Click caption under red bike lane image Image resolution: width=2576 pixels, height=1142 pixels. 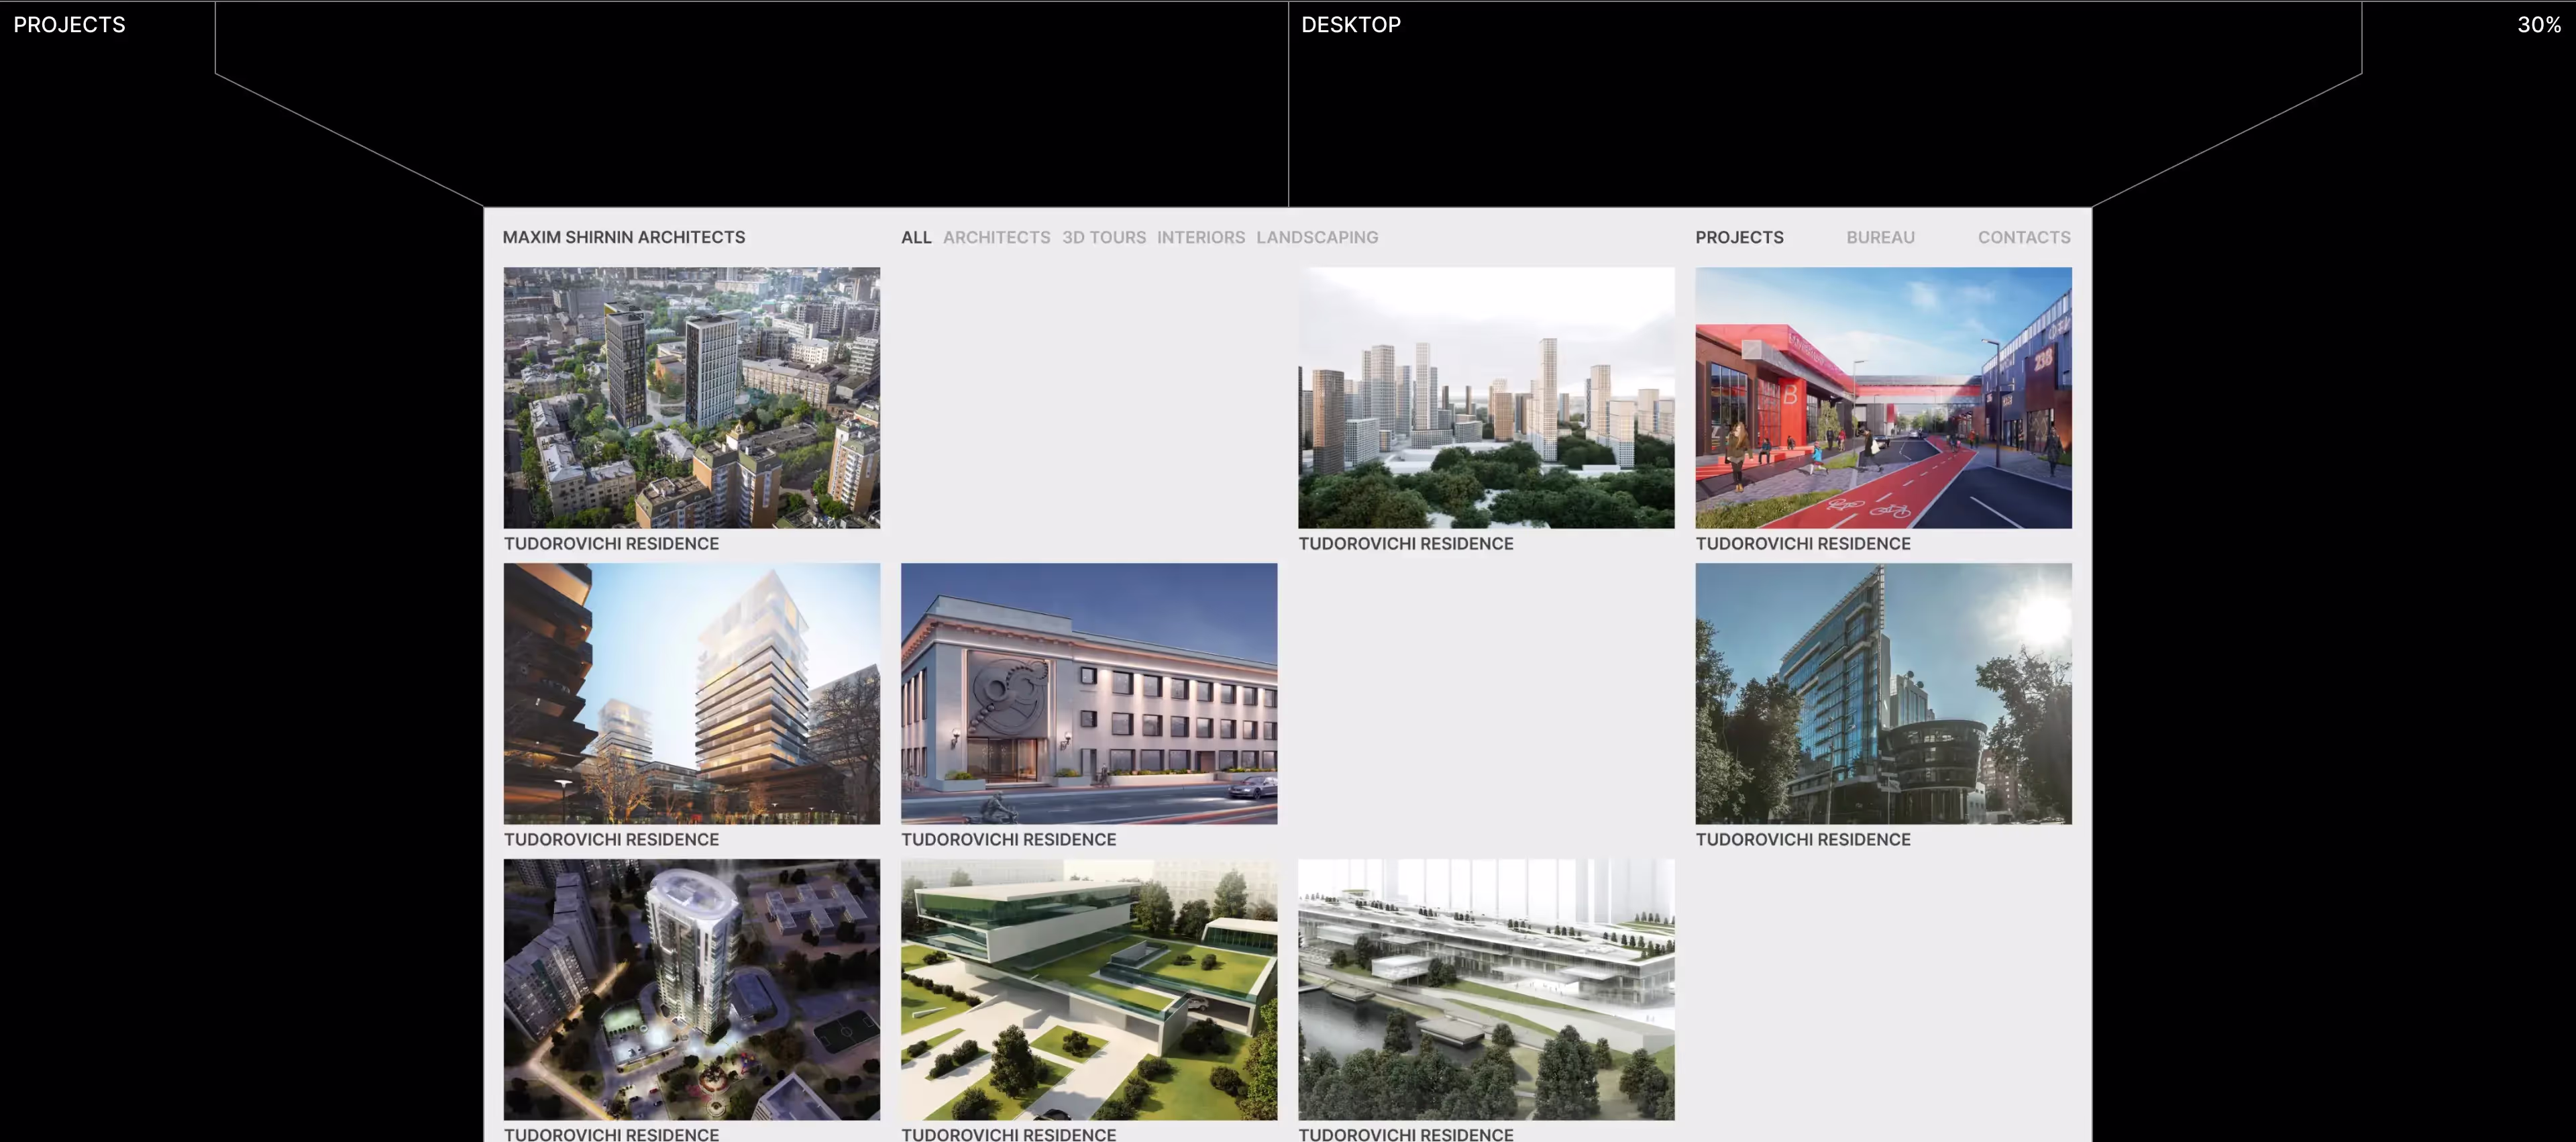pos(1802,543)
